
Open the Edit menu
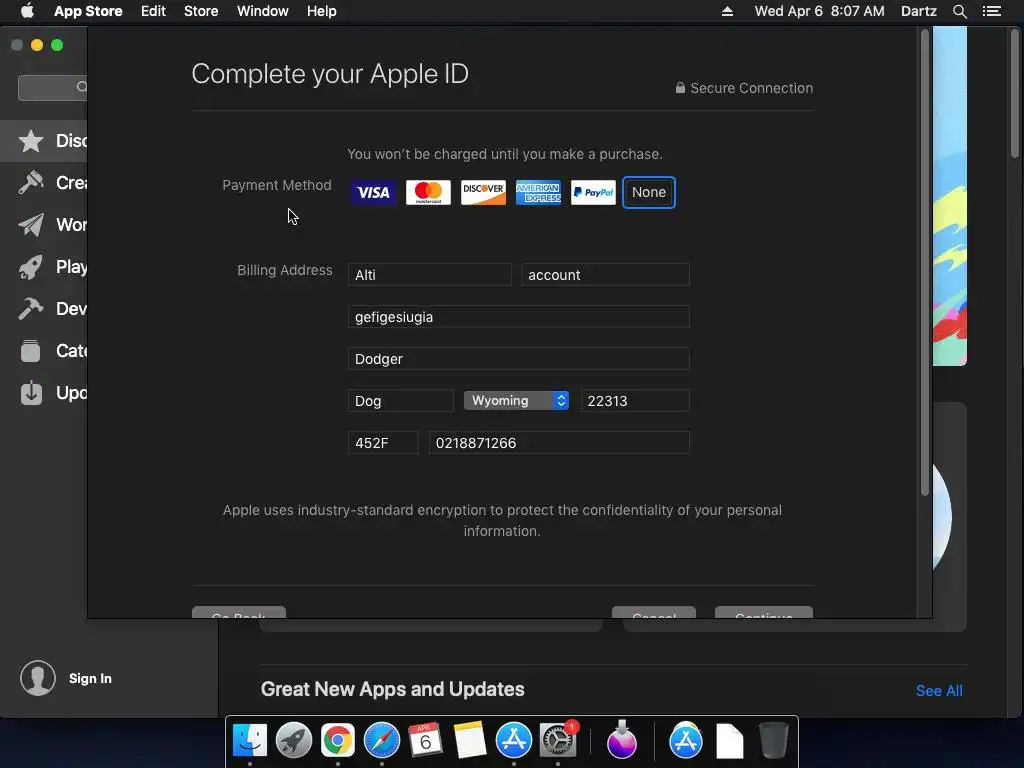(x=153, y=11)
